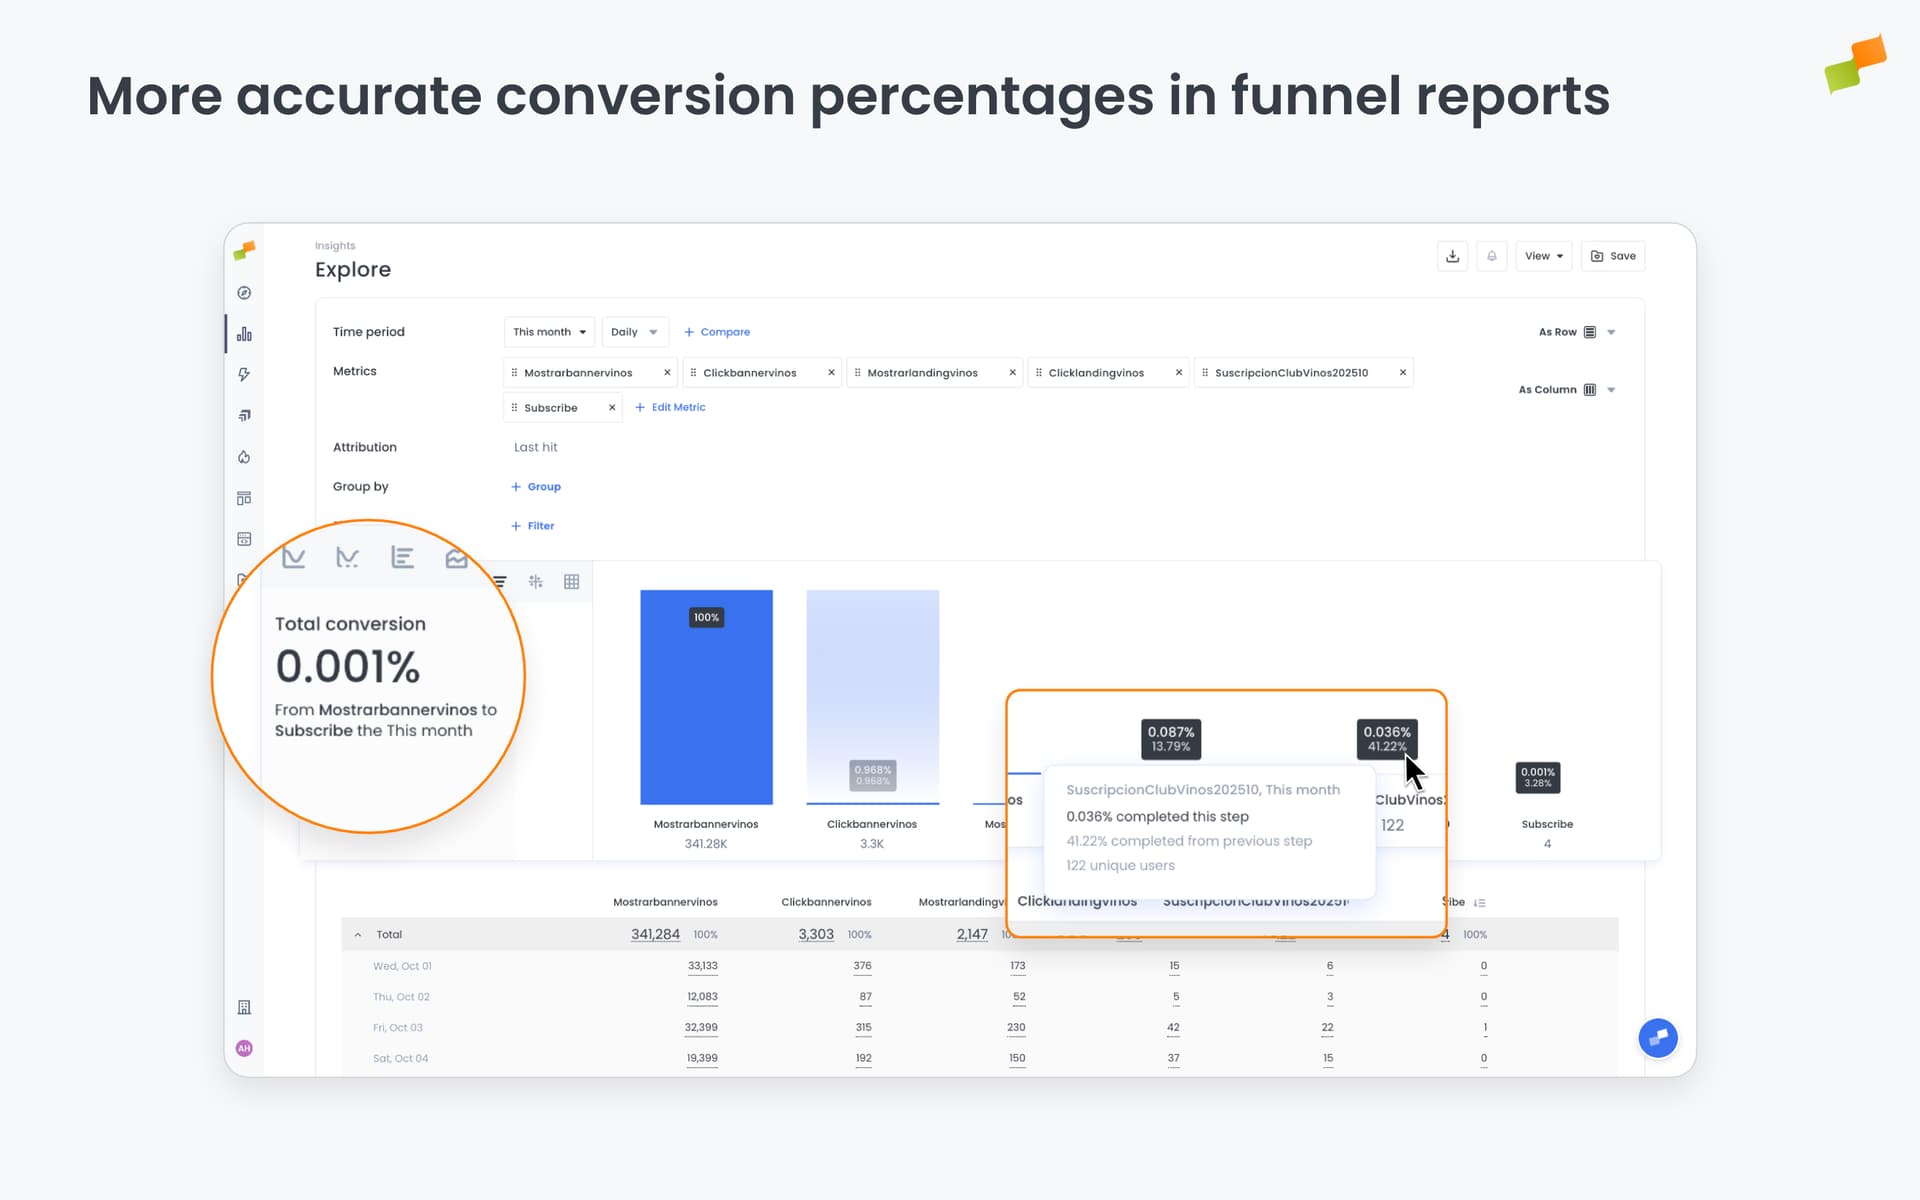Open the Daily granularity dropdown

pos(634,331)
